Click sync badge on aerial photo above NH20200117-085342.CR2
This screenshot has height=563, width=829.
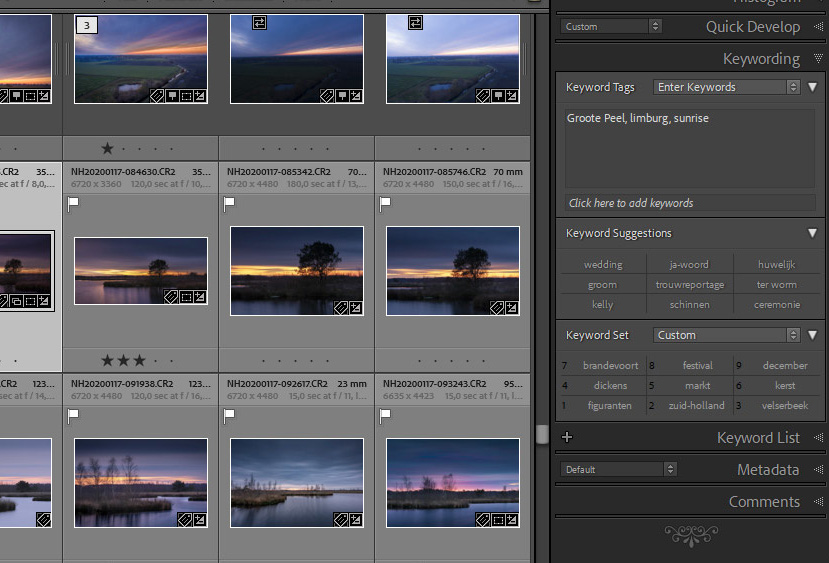pos(259,23)
